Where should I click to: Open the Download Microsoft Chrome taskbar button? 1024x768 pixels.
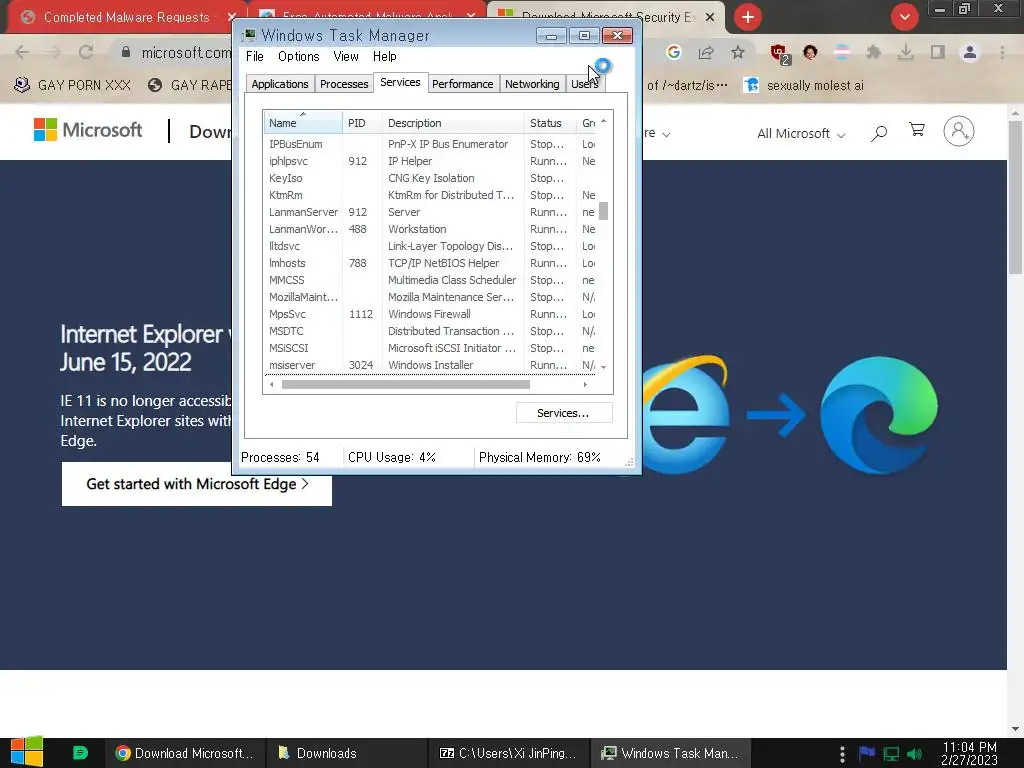[185, 753]
